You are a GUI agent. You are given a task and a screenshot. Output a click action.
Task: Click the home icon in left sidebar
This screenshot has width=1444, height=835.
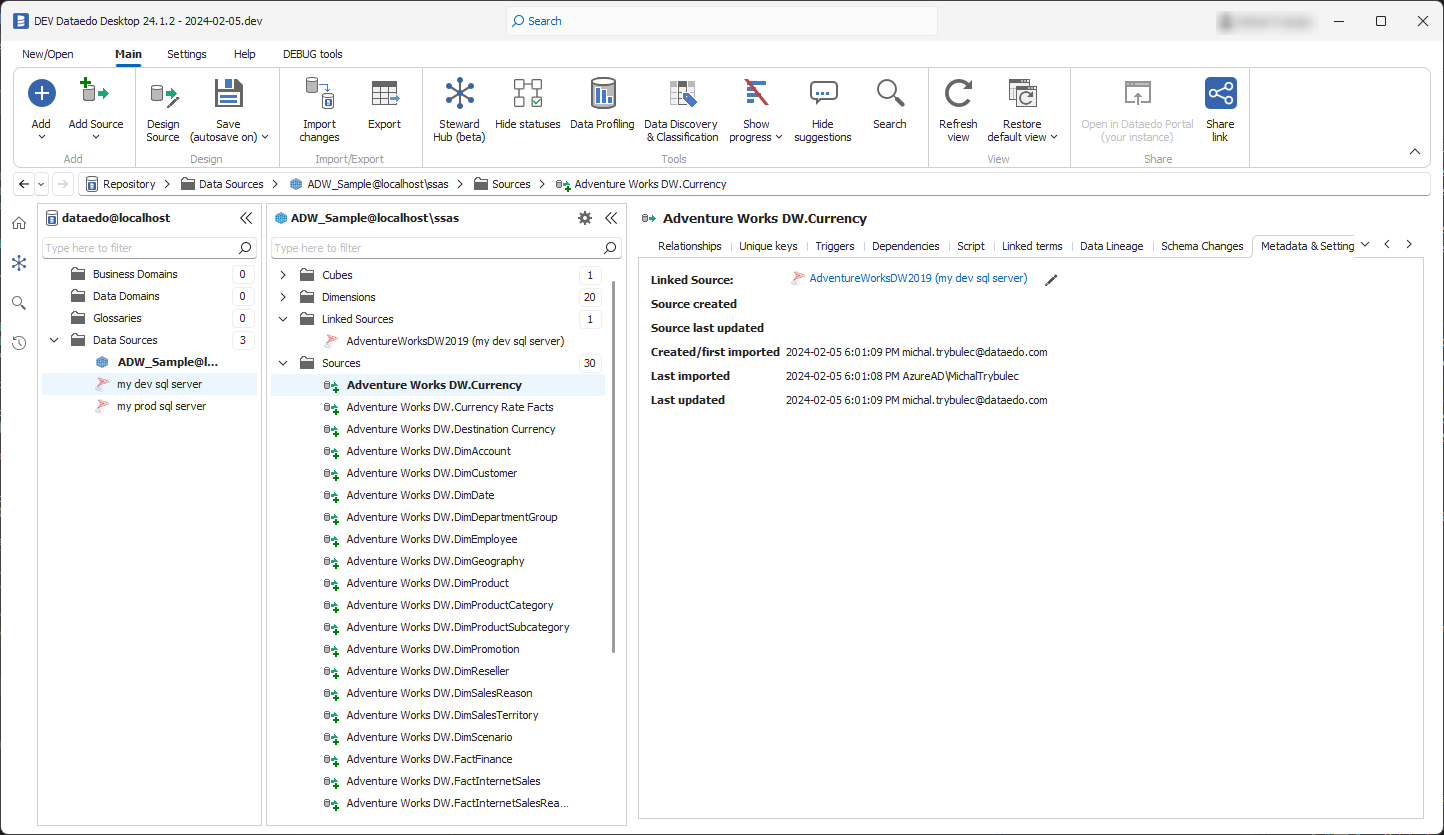[x=19, y=222]
